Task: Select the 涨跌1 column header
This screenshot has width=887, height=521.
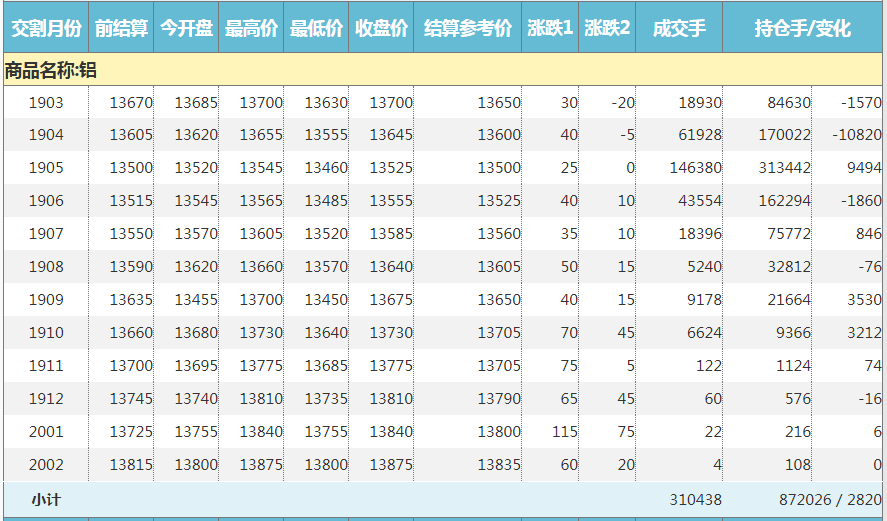Action: coord(550,28)
